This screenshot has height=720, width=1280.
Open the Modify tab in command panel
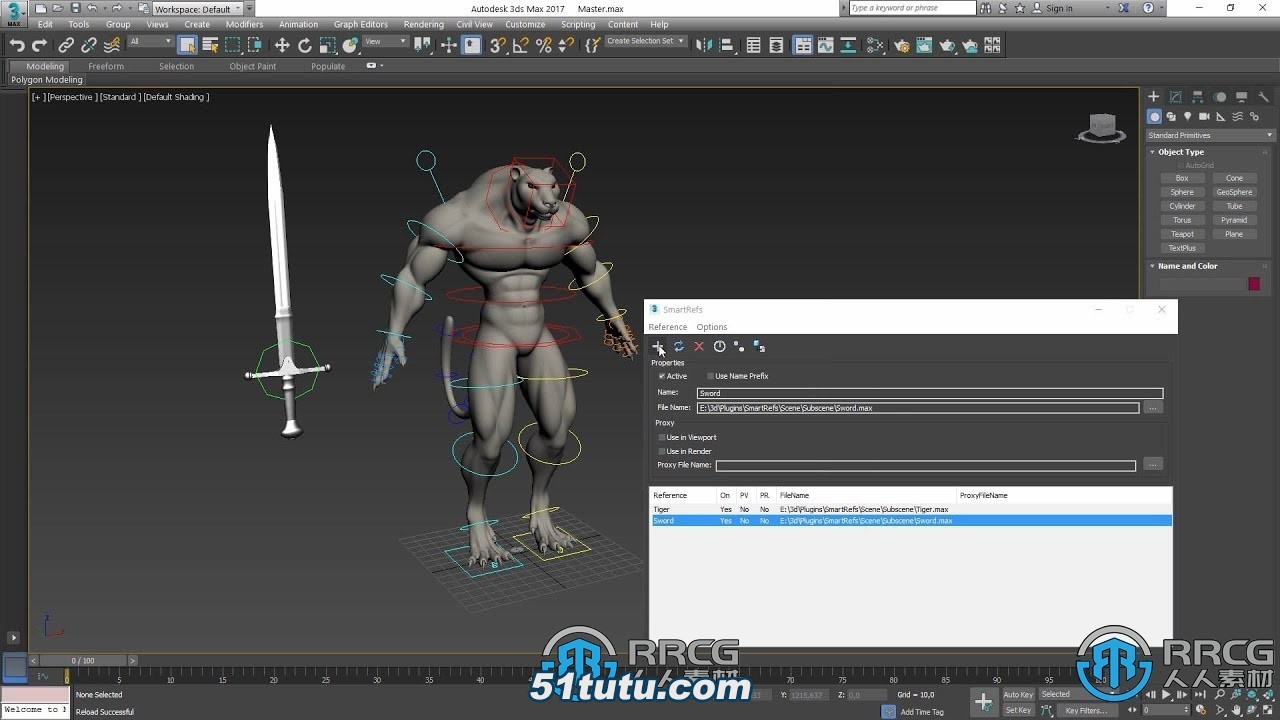(x=1175, y=97)
